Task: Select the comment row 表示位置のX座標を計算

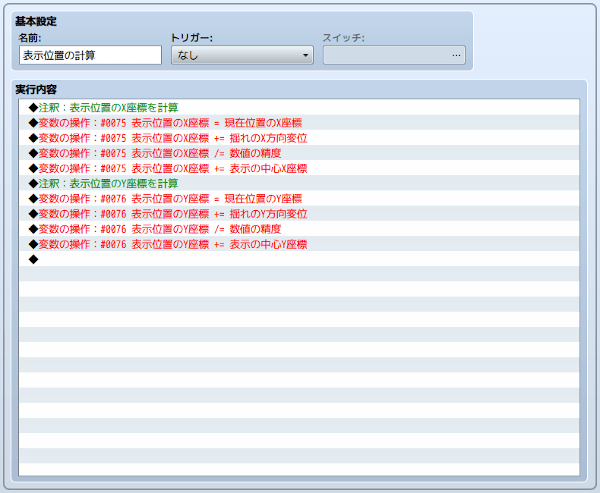Action: 299,108
